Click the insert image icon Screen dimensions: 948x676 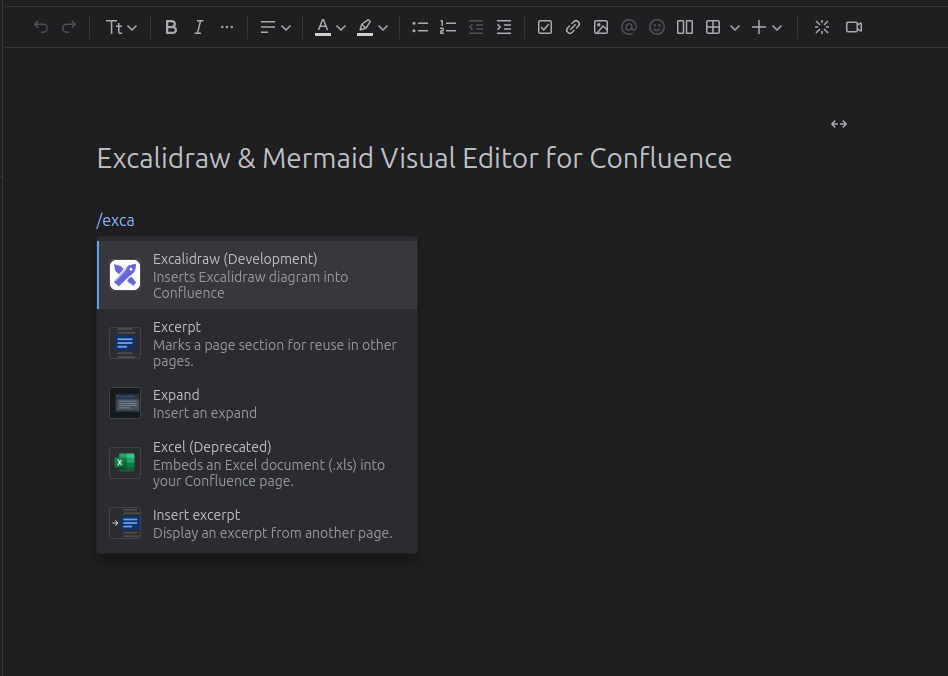(601, 27)
